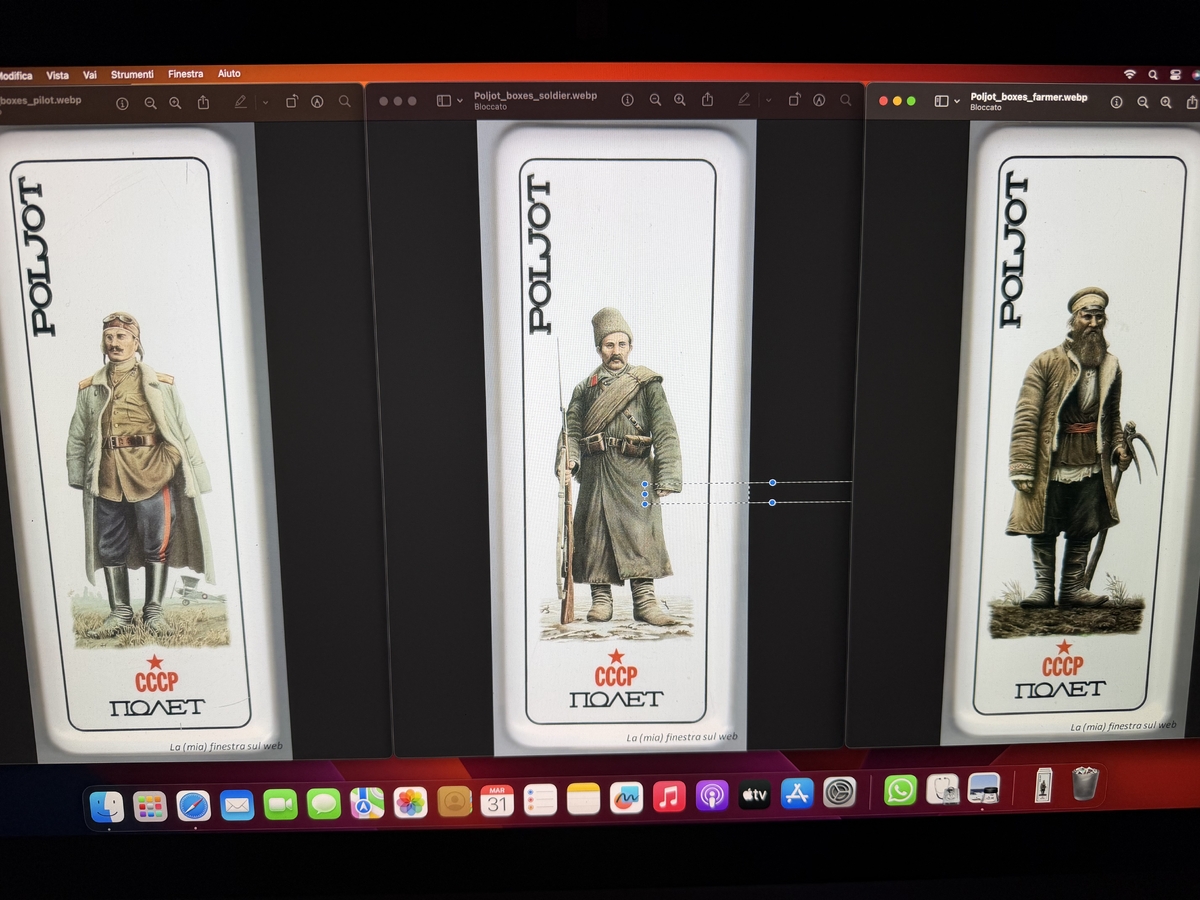Click search icon in soldier window toolbar

846,100
